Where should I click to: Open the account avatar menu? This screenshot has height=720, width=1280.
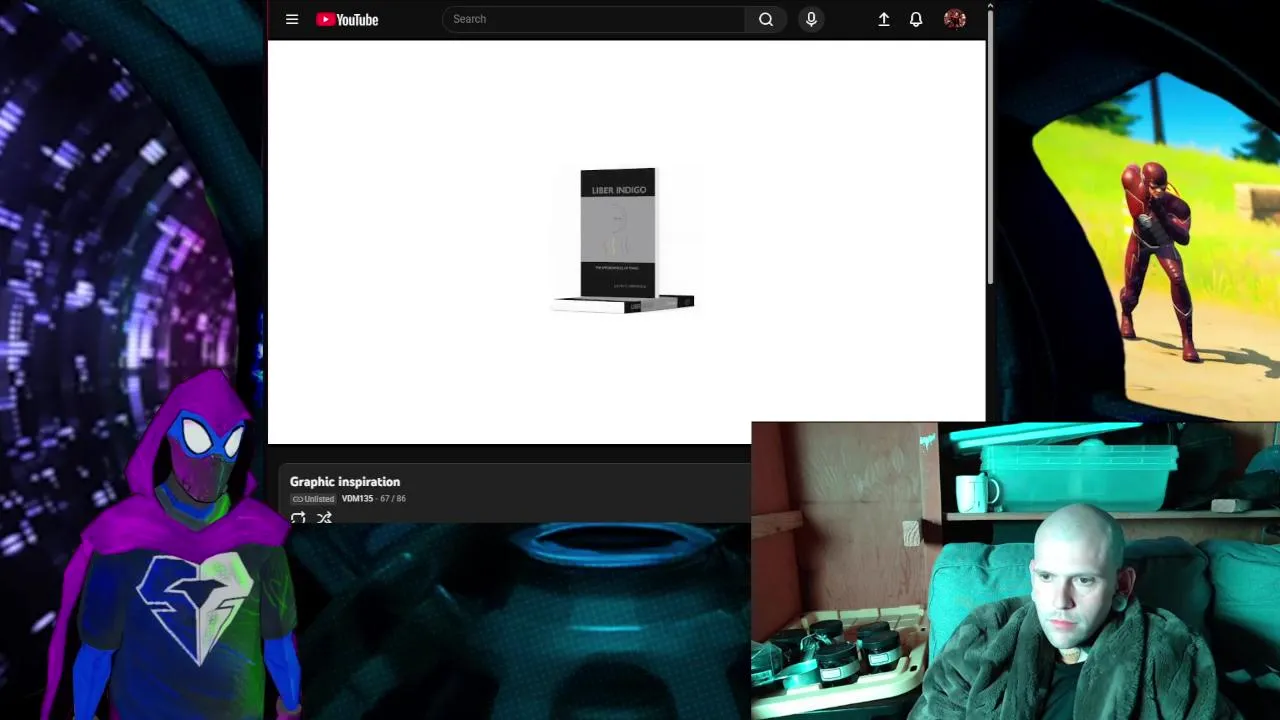point(955,19)
